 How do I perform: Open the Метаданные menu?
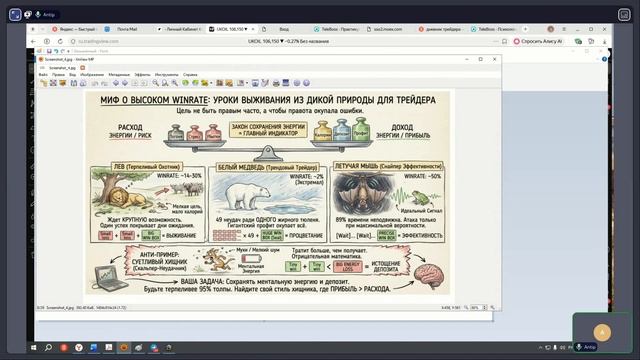(x=119, y=75)
